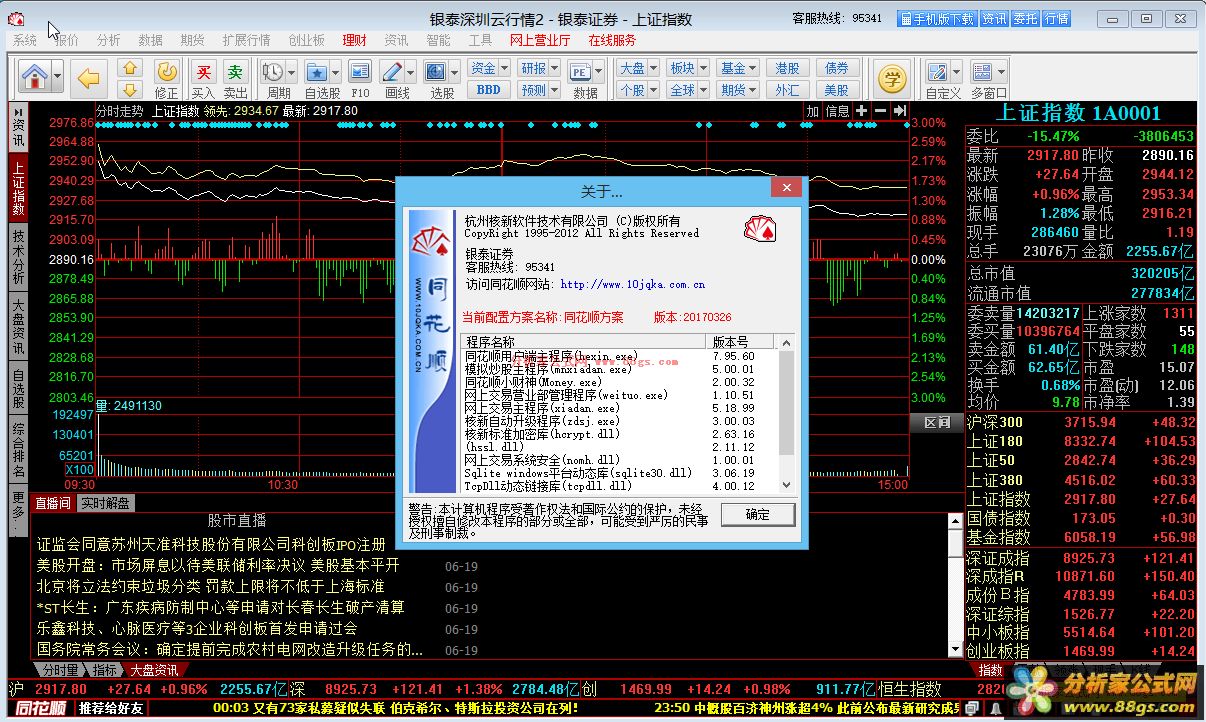Switch to the 技术分析 side tab
This screenshot has height=722, width=1206.
[18, 256]
